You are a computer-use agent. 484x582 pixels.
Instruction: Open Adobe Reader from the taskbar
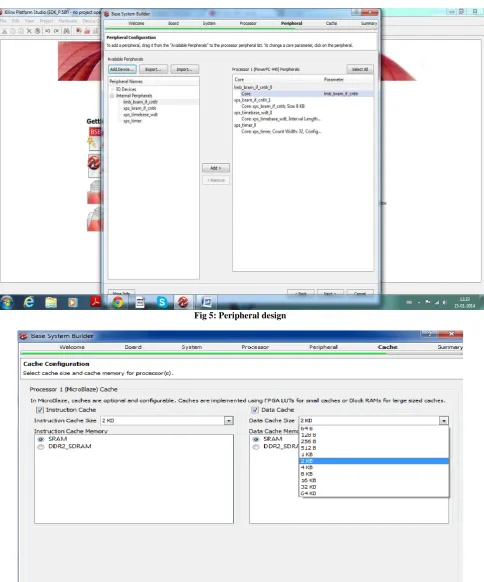pyautogui.click(x=95, y=302)
